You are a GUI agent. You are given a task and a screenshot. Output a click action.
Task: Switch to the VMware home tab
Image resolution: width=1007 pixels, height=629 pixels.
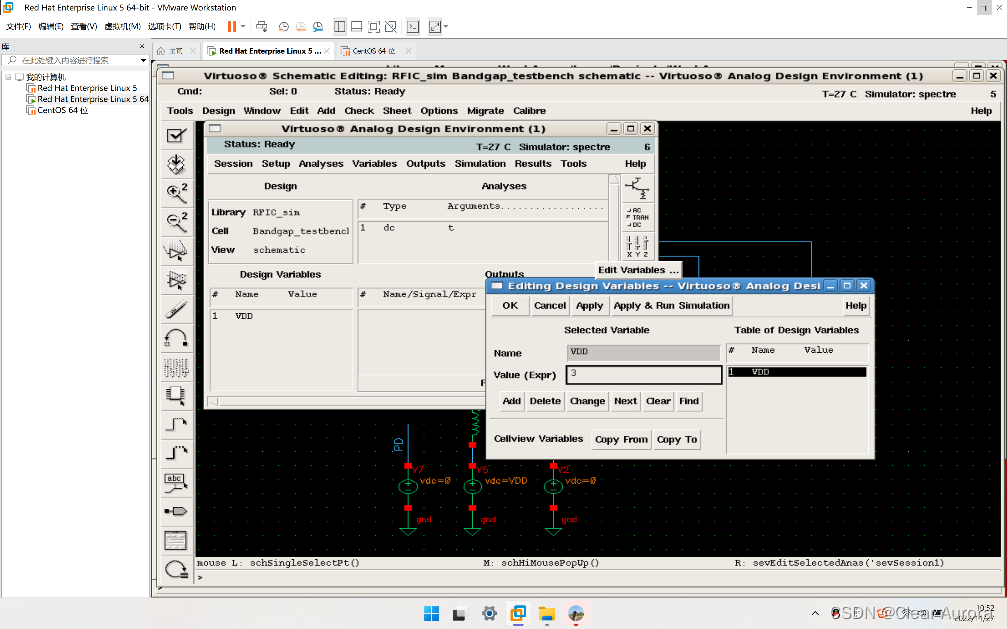coord(175,51)
